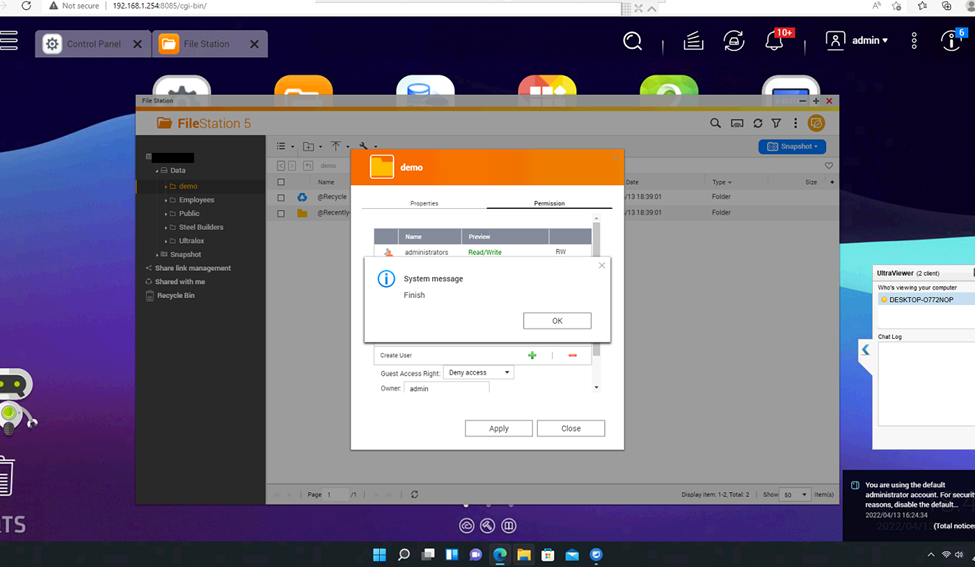Viewport: 975px width, 567px height.
Task: Open the create folder dropdown
Action: pyautogui.click(x=312, y=146)
